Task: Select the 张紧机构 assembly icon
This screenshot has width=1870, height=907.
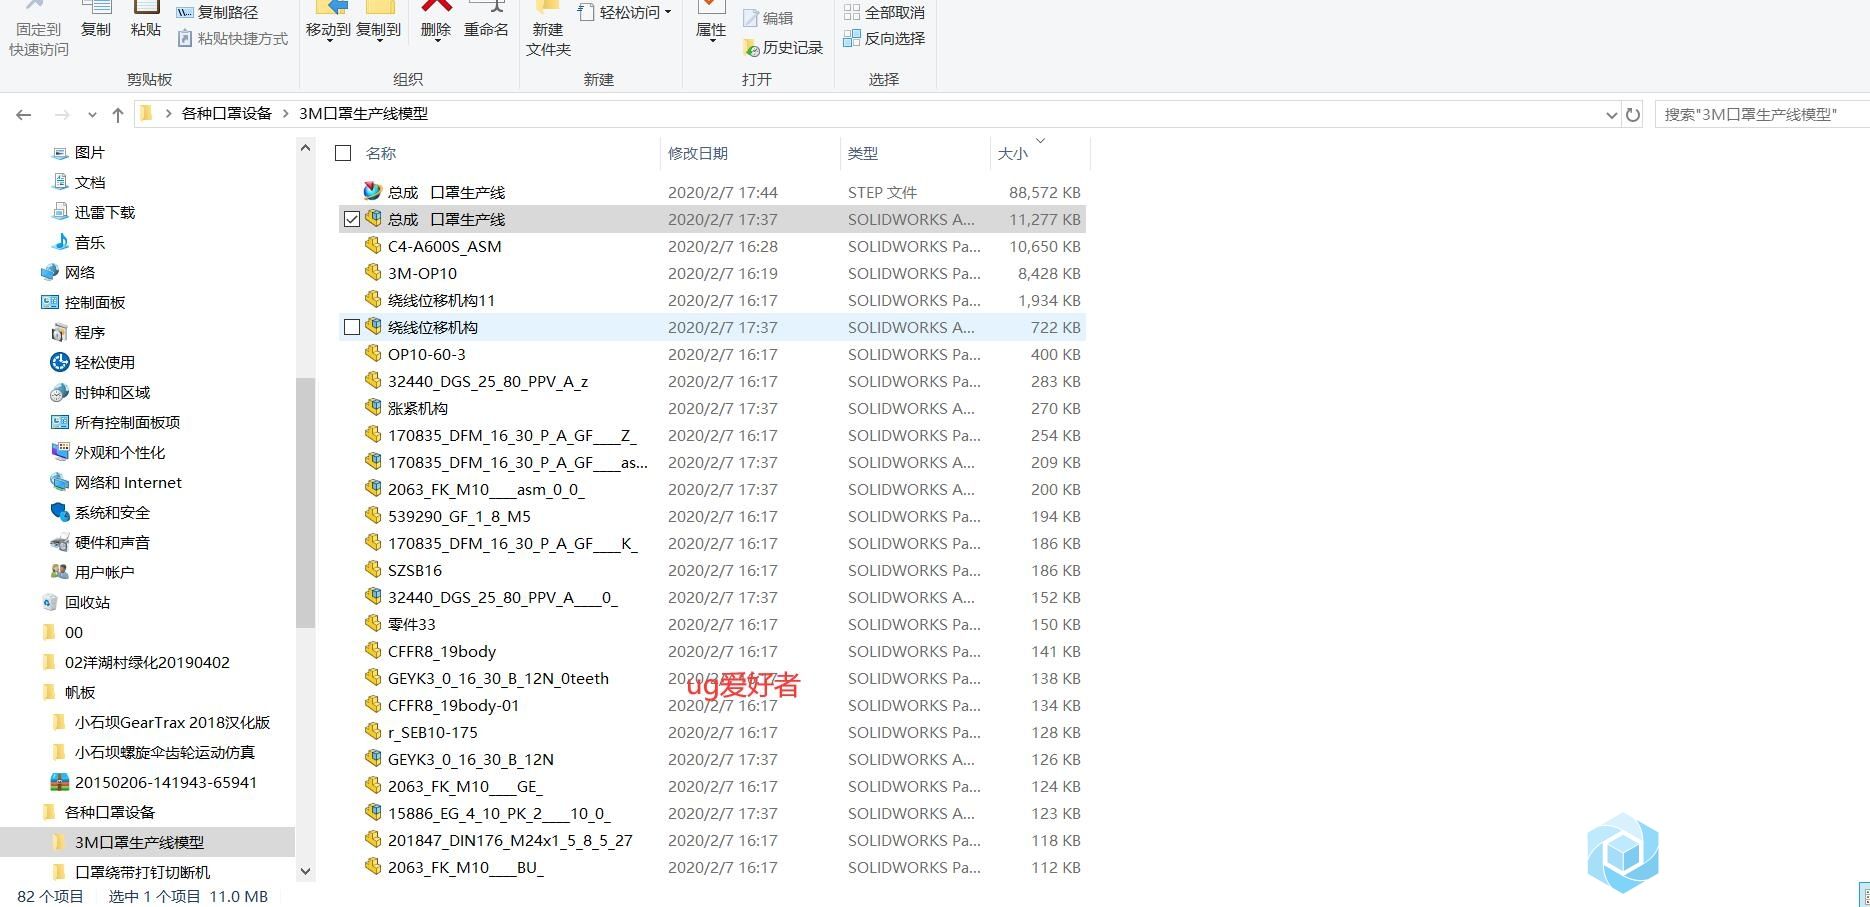Action: (x=373, y=407)
